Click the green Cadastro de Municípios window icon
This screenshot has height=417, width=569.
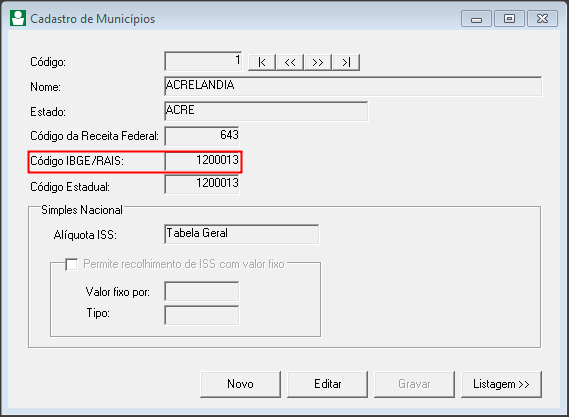point(18,18)
